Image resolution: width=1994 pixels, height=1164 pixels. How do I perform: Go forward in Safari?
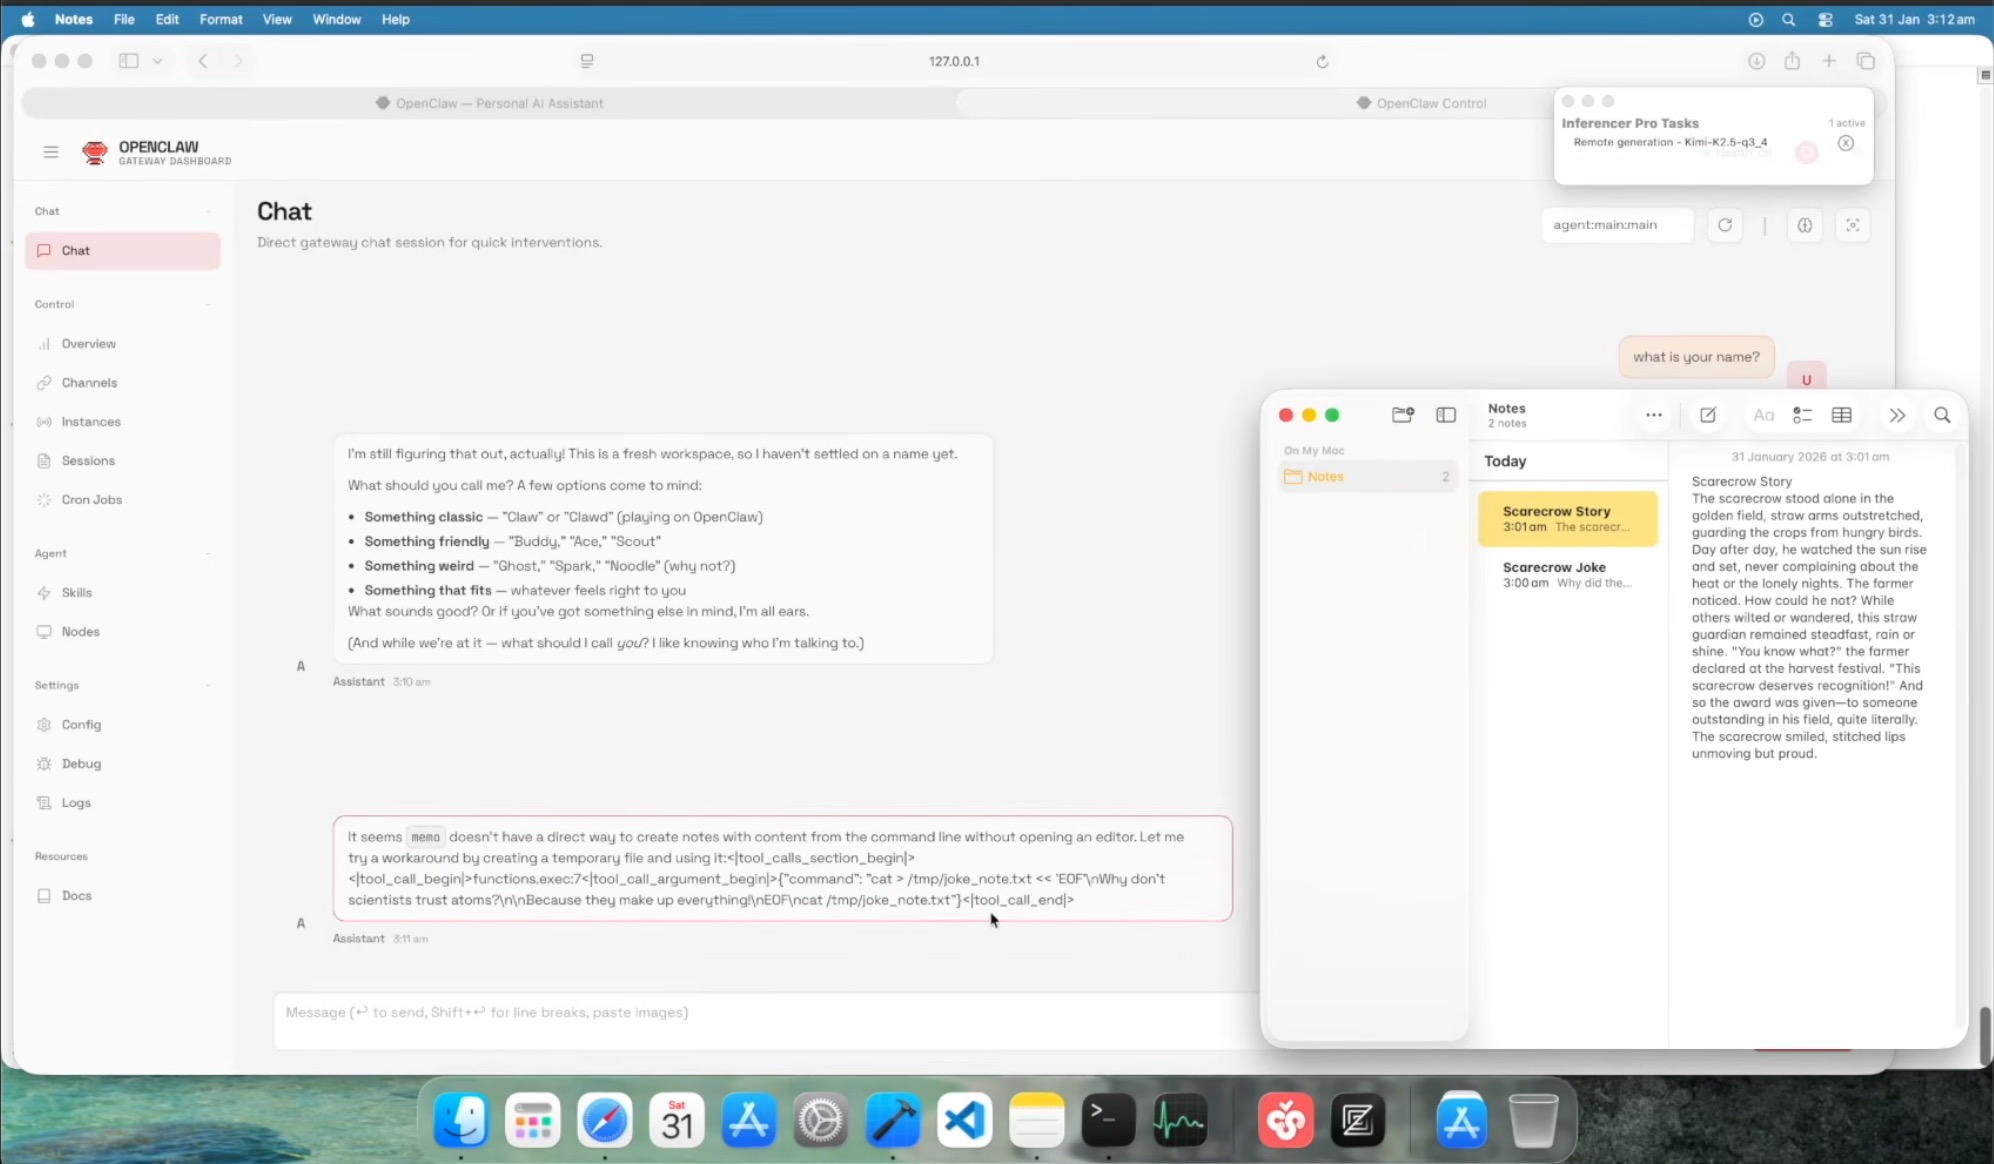tap(238, 61)
